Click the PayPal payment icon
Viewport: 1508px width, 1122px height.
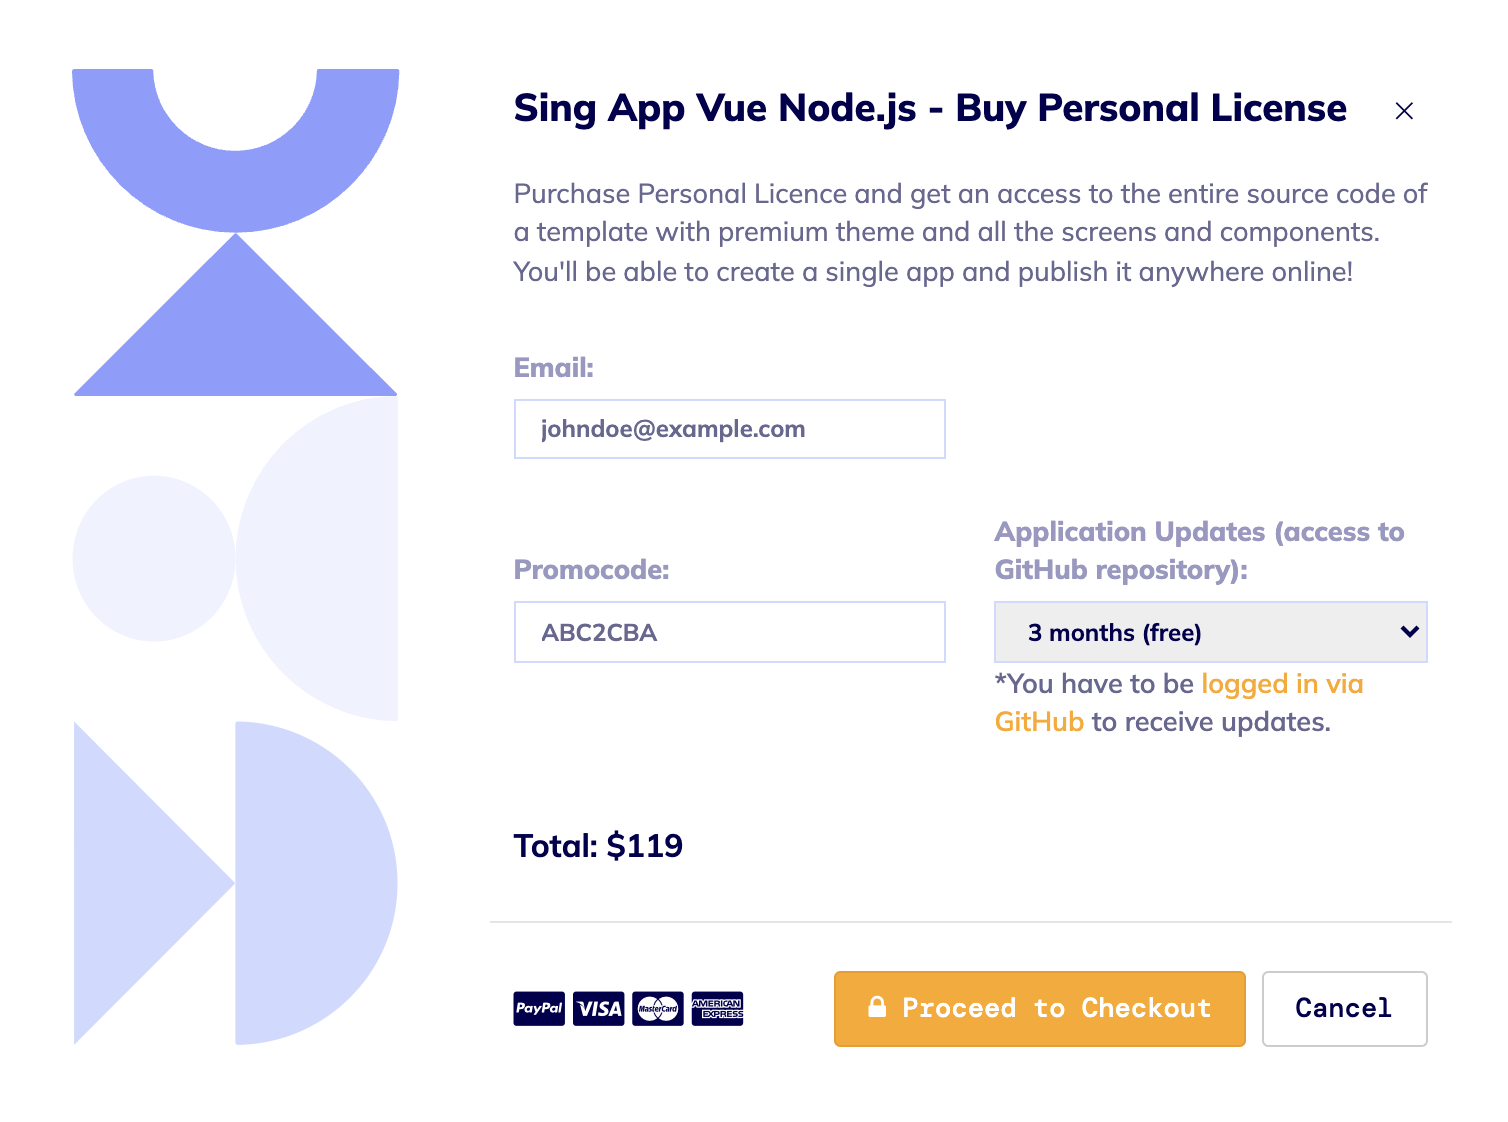pyautogui.click(x=539, y=1008)
